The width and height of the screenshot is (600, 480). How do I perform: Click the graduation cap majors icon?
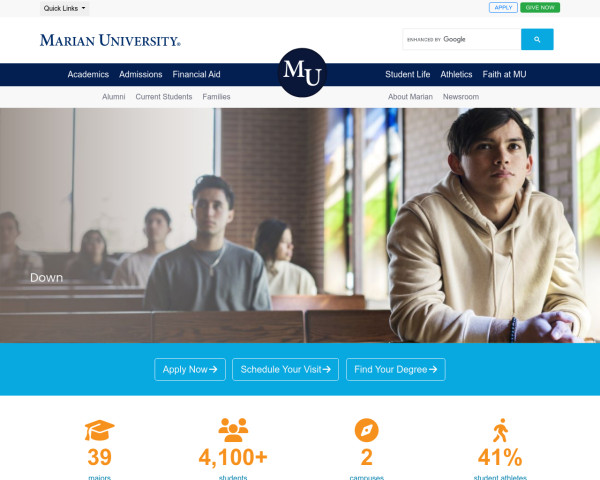pyautogui.click(x=99, y=430)
